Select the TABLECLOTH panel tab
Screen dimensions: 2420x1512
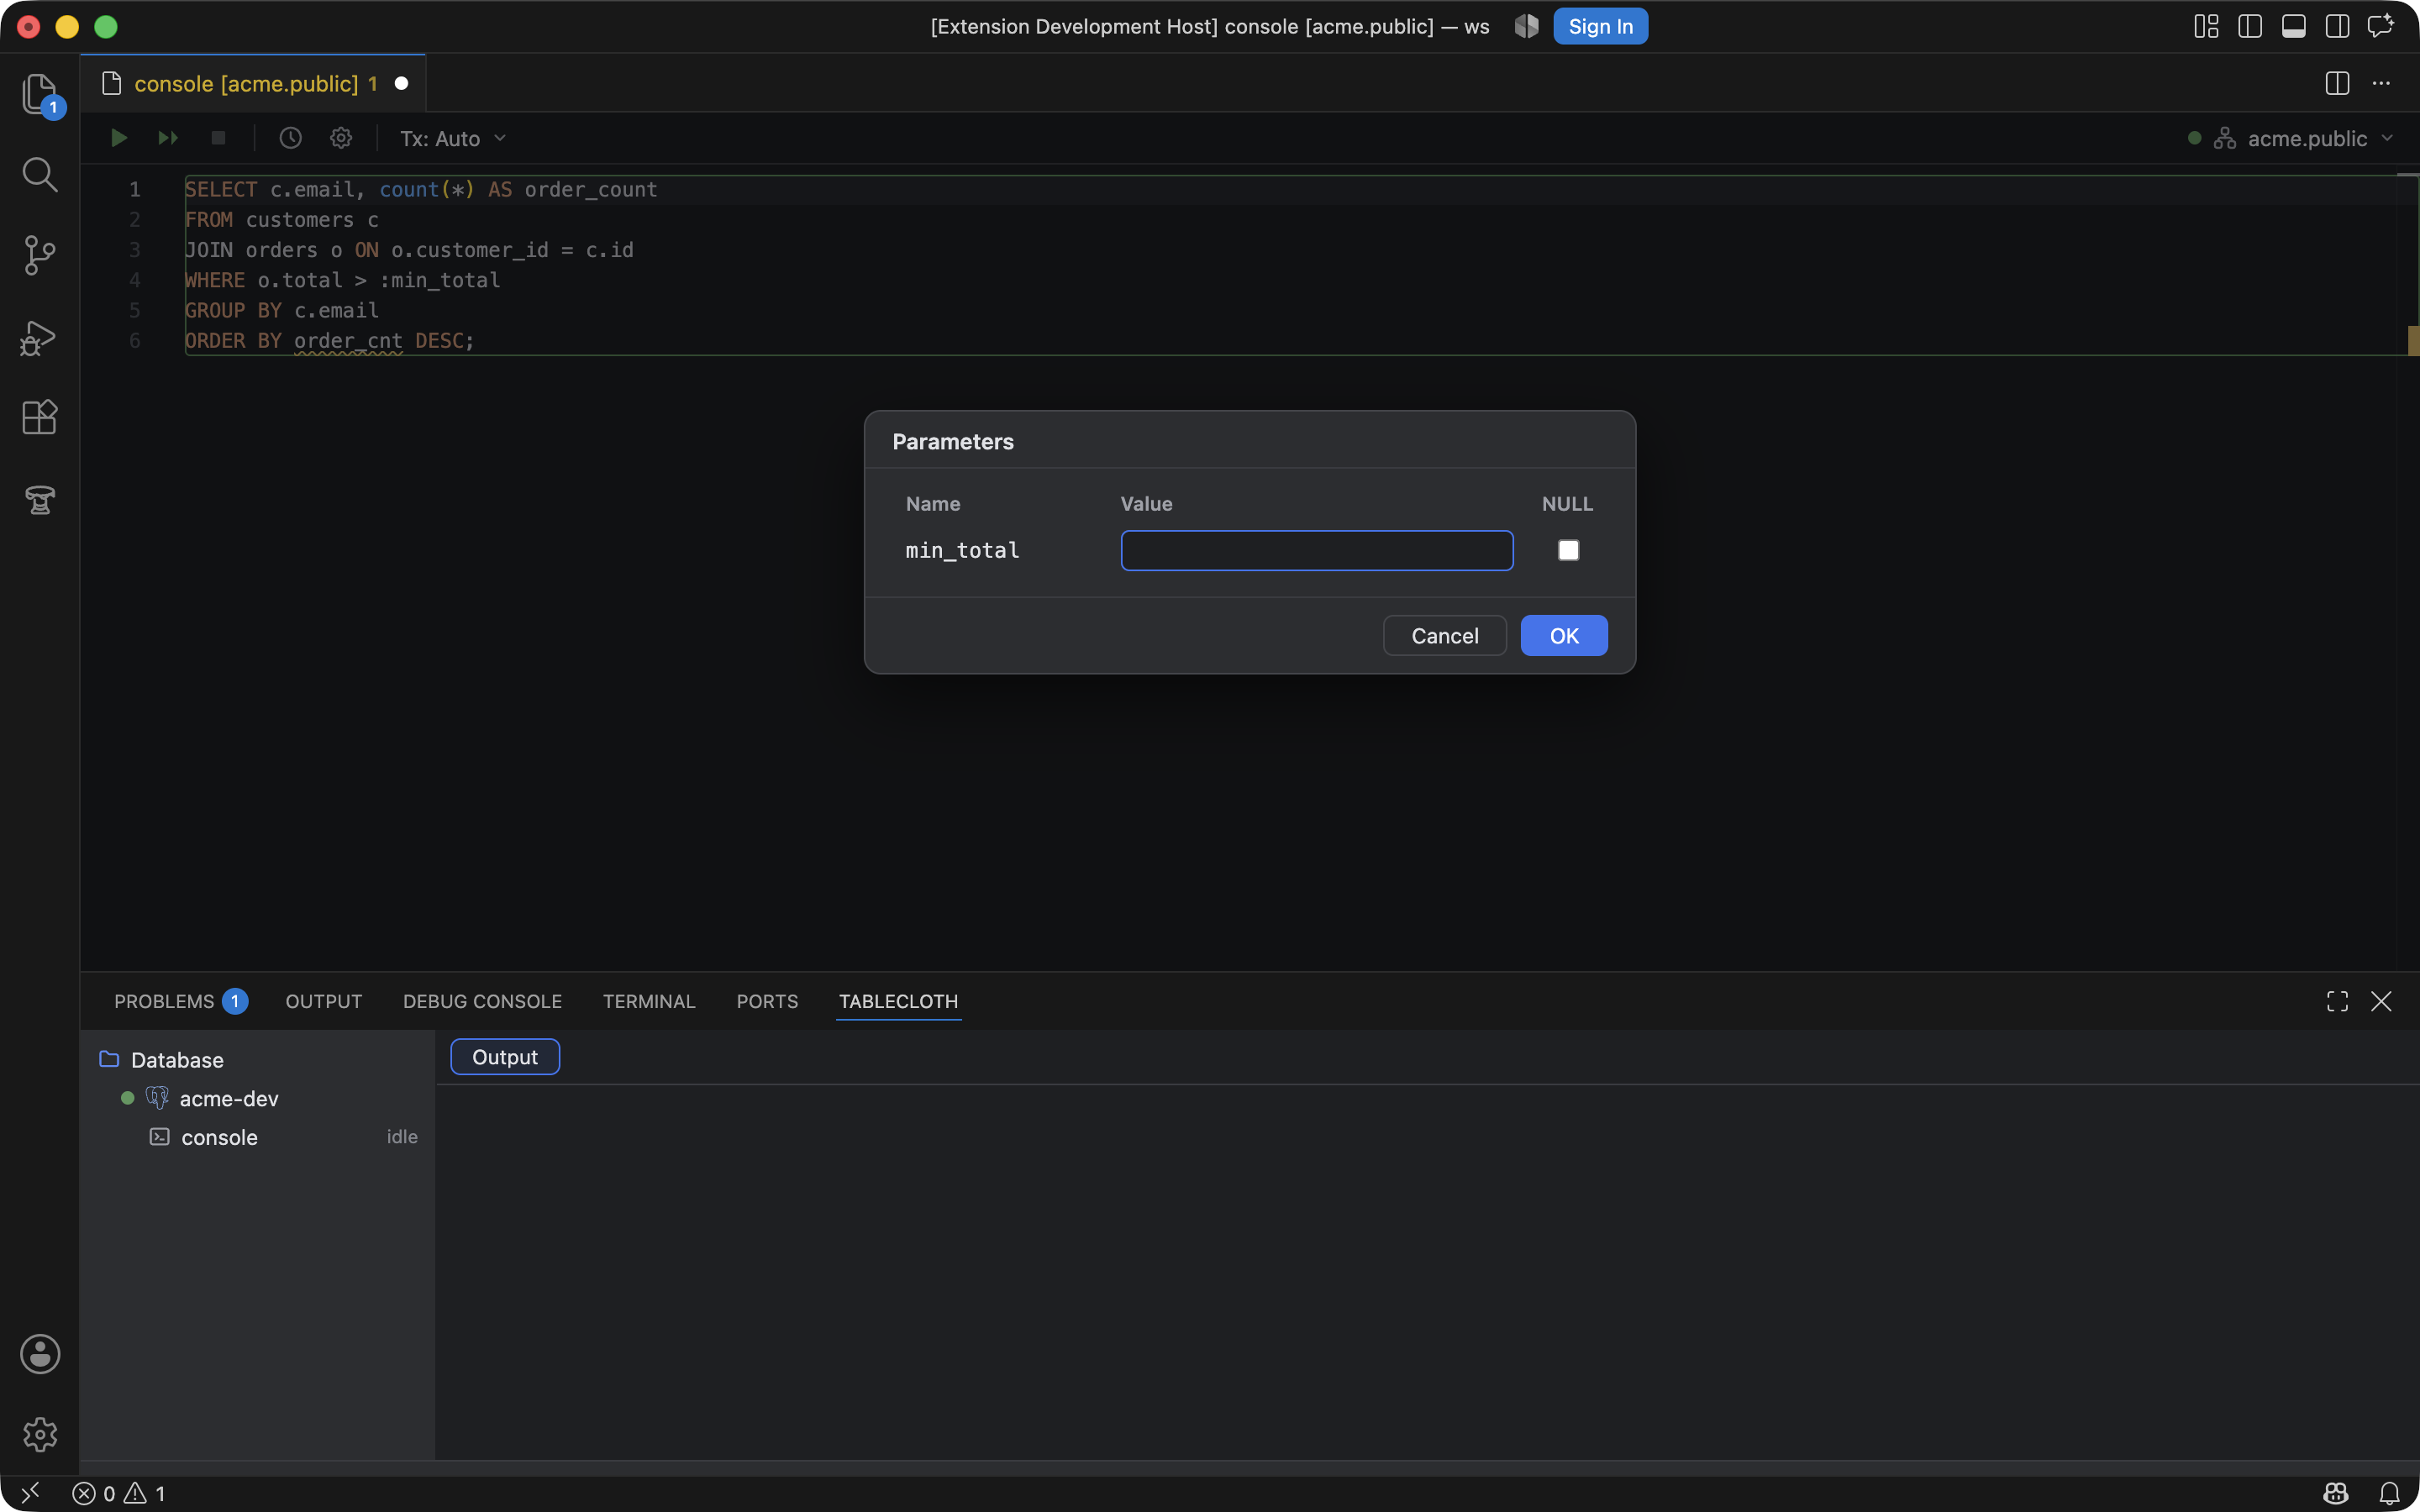(898, 1002)
